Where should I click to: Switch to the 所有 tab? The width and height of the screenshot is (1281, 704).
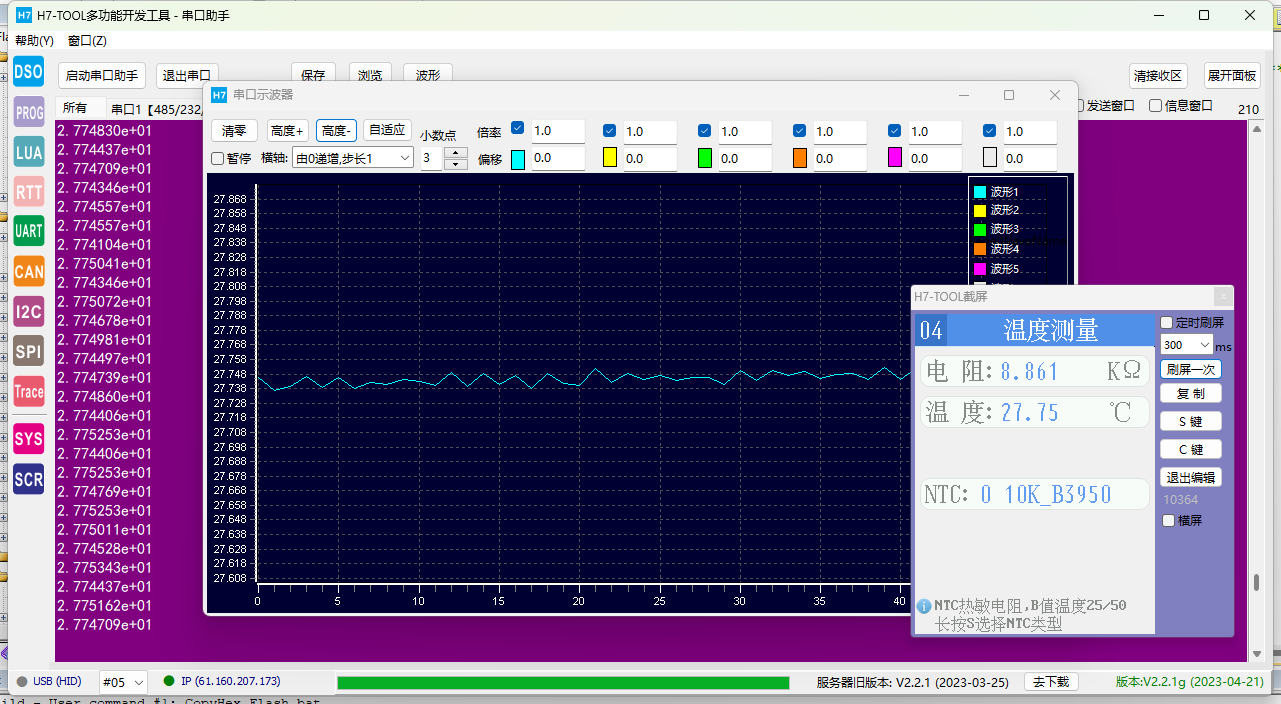pos(75,108)
